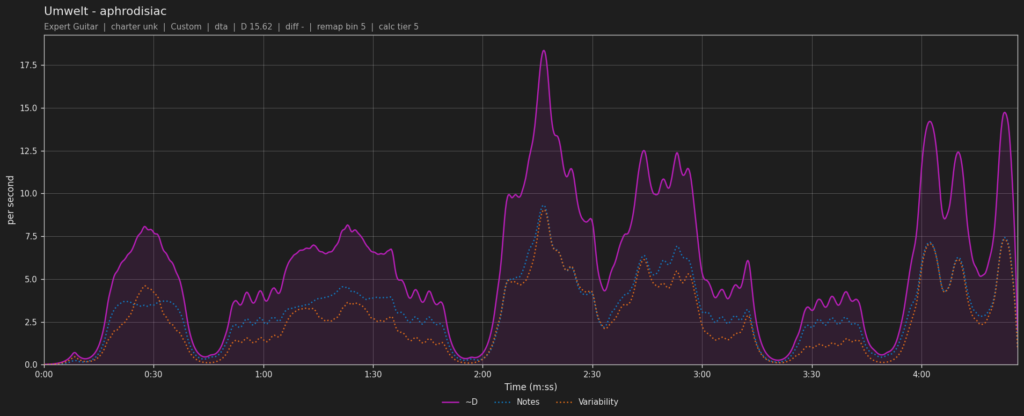Click the 'Time (m:ss)' axis label
The width and height of the screenshot is (1024, 416).
(x=530, y=387)
